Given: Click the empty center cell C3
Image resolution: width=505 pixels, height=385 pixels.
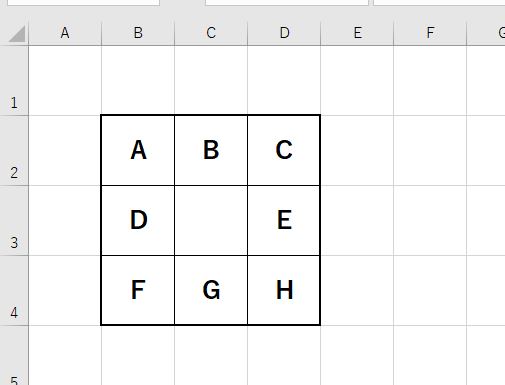Looking at the screenshot, I should tap(211, 220).
